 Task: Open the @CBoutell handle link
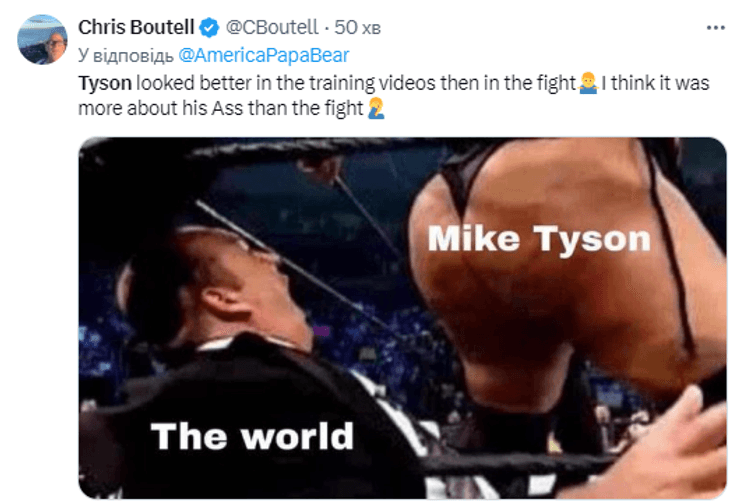tap(272, 27)
